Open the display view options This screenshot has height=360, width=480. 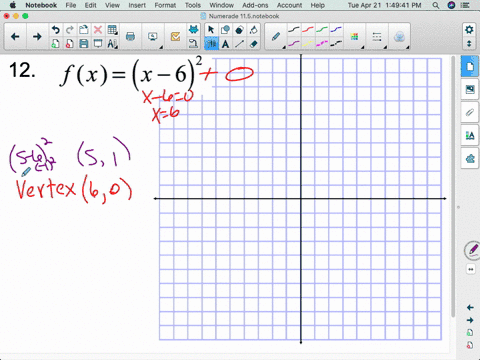click(x=153, y=37)
